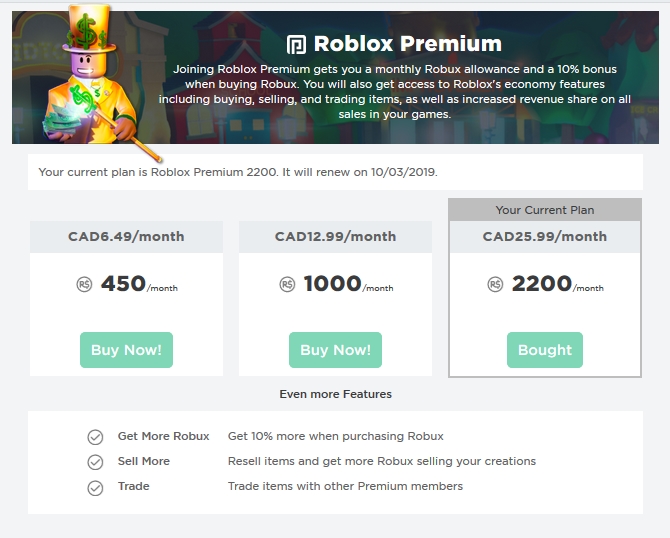Select the CAD12.99/month plan header
670x538 pixels.
click(x=335, y=237)
